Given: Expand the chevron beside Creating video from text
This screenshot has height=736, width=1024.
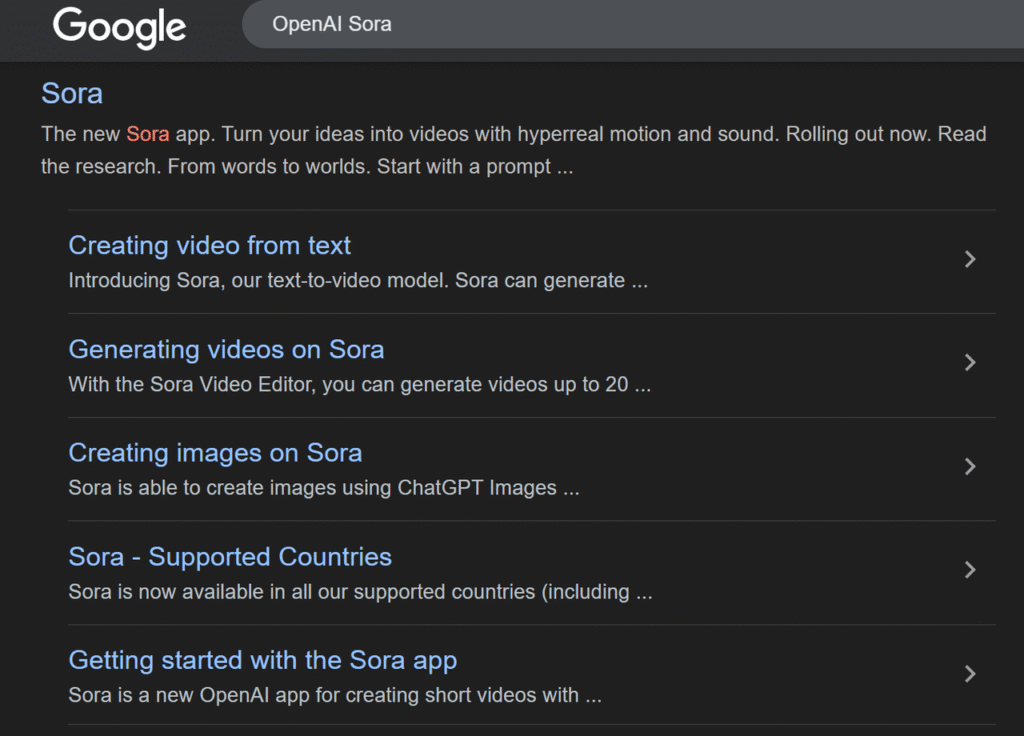Looking at the screenshot, I should [969, 259].
